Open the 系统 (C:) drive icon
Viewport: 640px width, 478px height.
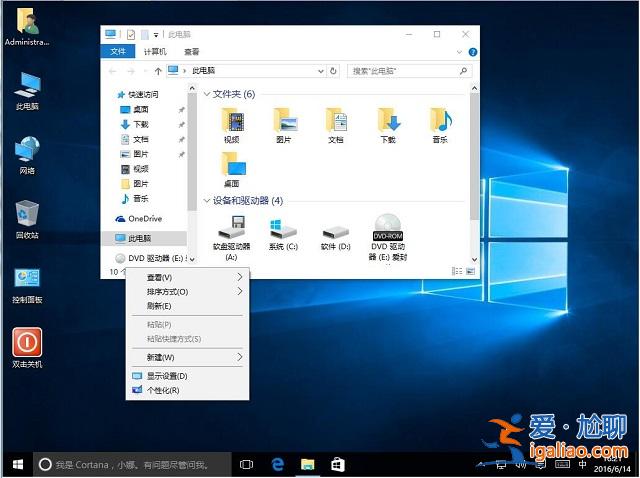click(283, 228)
